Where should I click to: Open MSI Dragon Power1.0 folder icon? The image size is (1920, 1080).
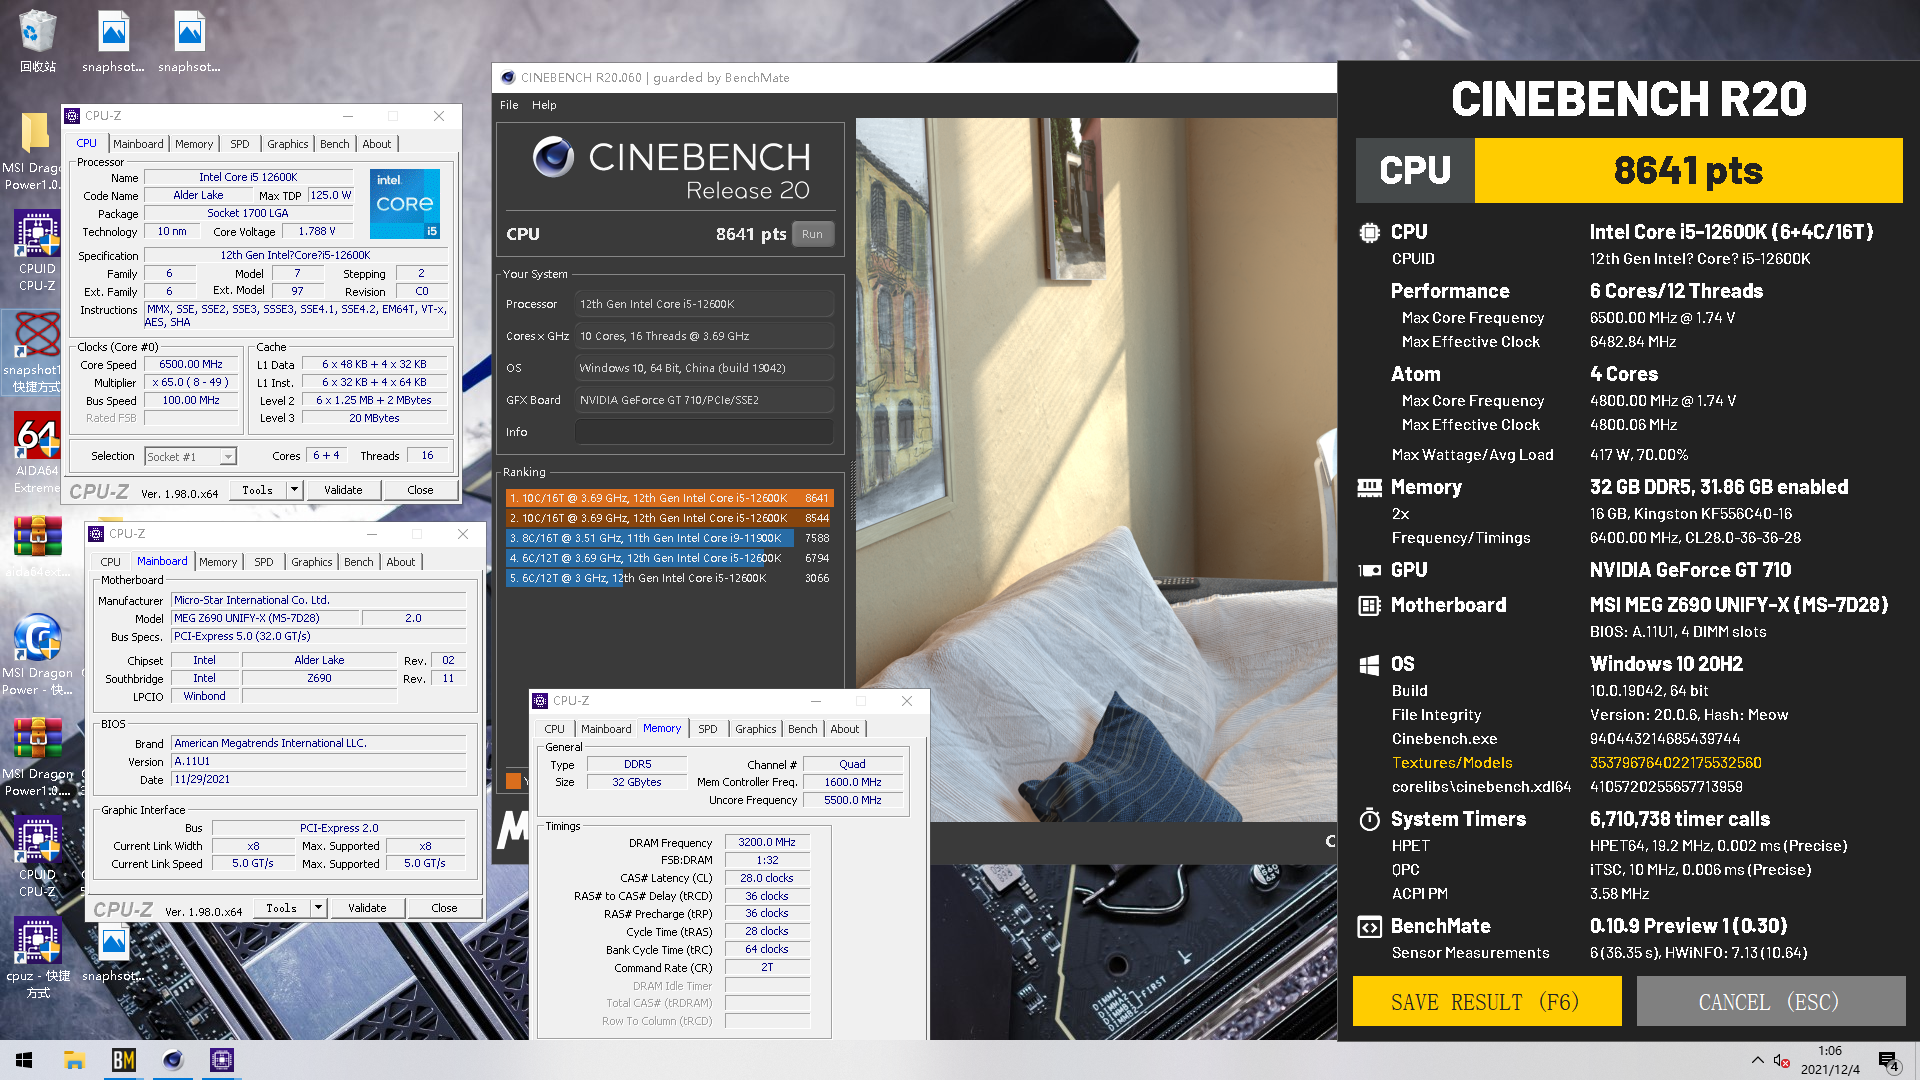35,150
